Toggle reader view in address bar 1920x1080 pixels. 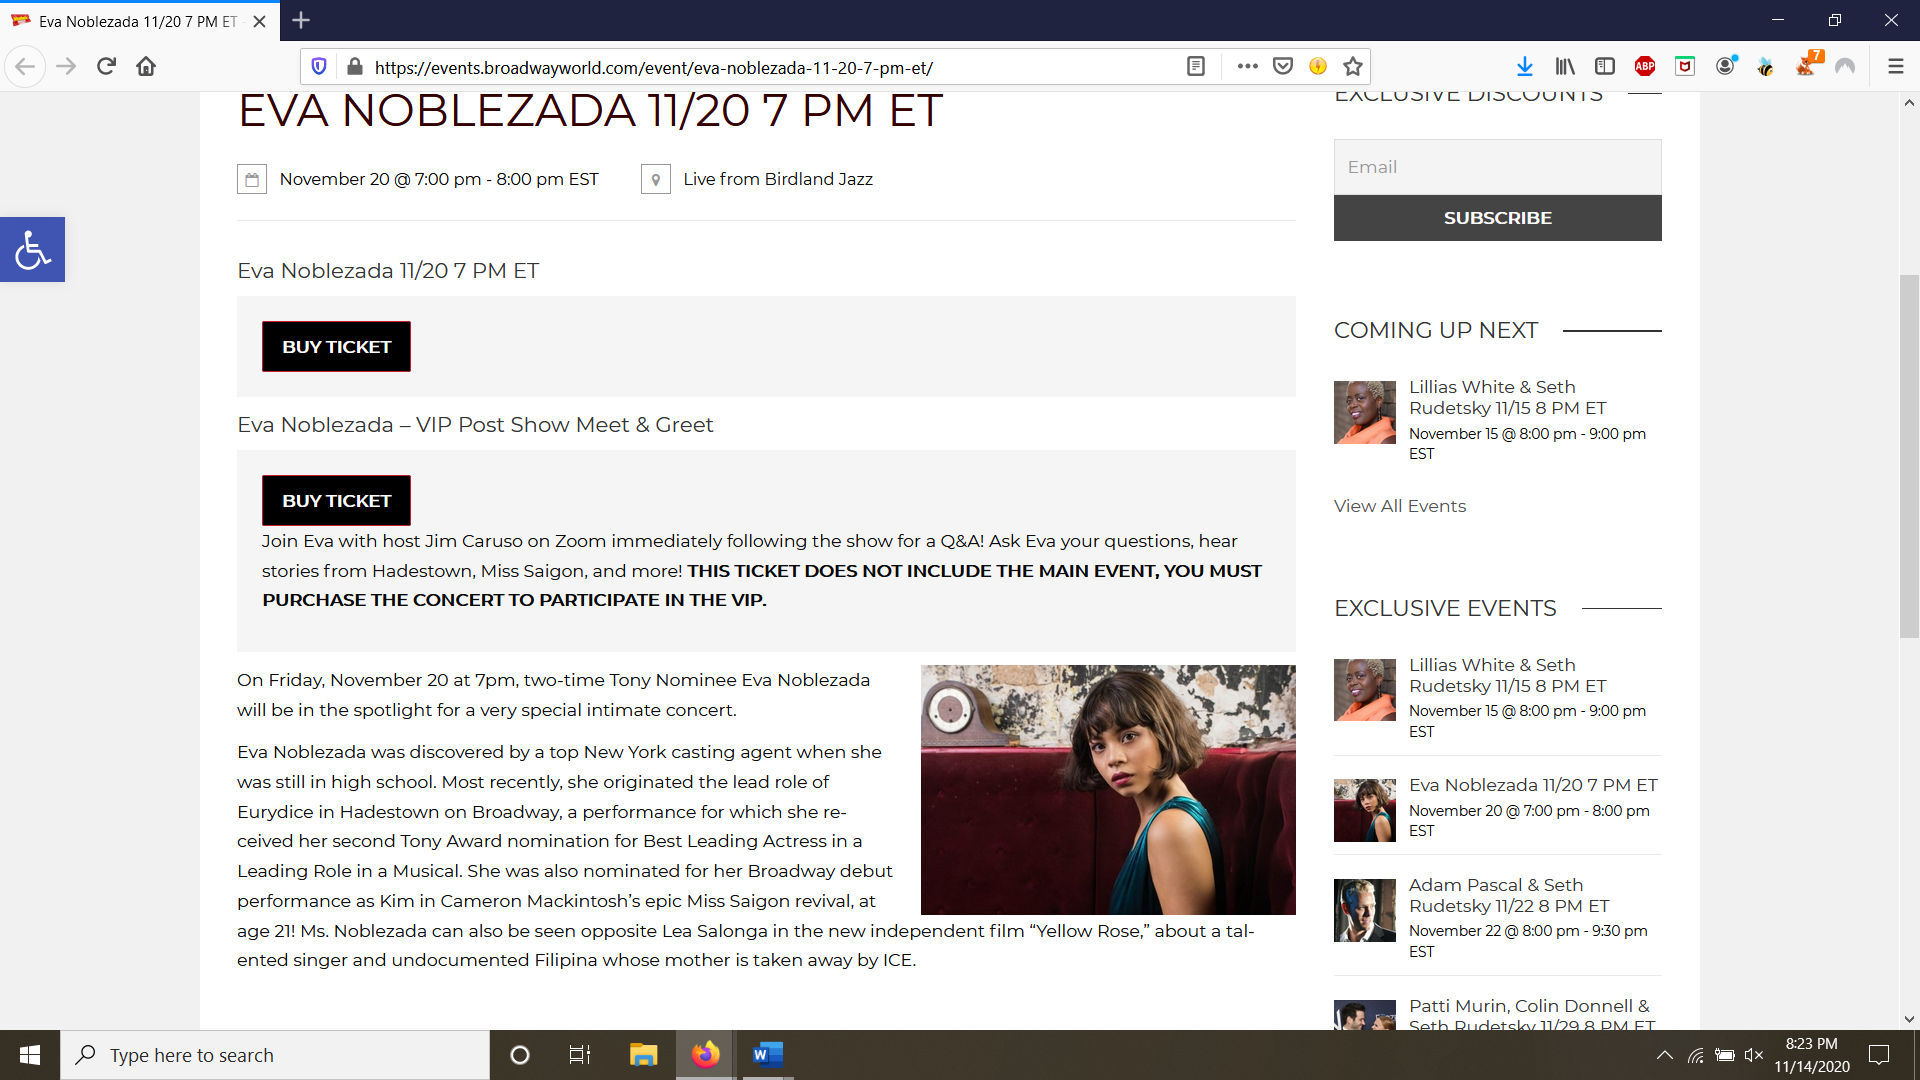pyautogui.click(x=1195, y=67)
